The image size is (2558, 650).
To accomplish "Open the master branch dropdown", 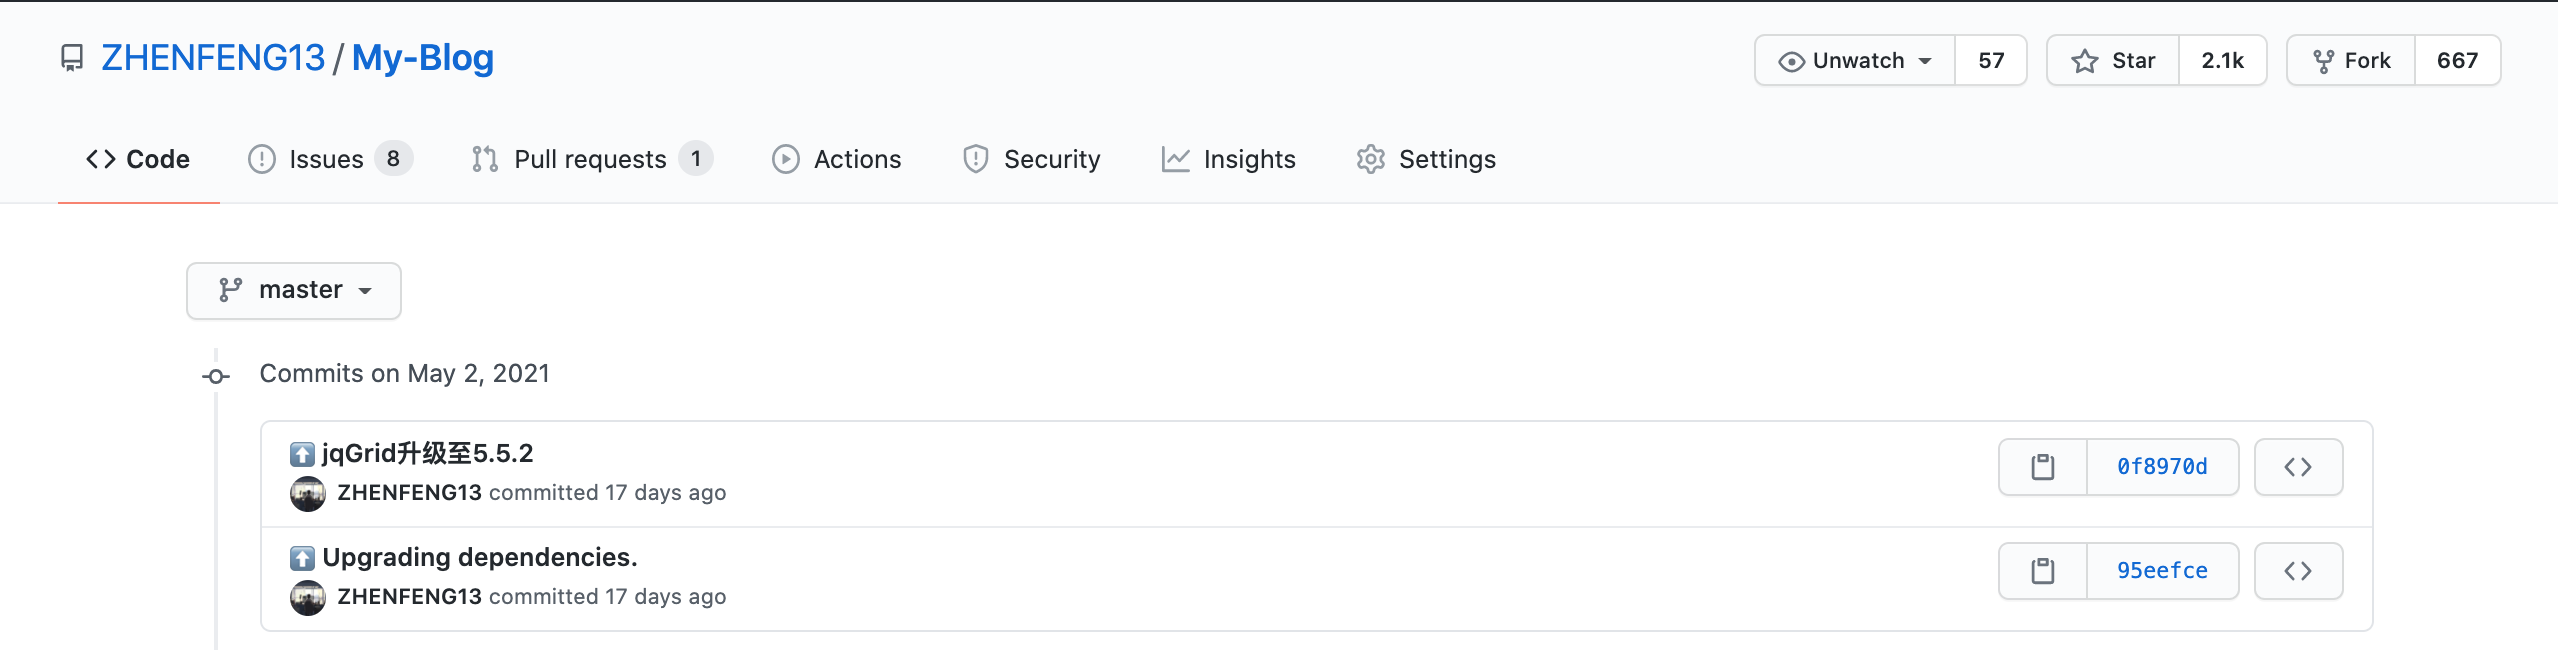I will tap(294, 291).
